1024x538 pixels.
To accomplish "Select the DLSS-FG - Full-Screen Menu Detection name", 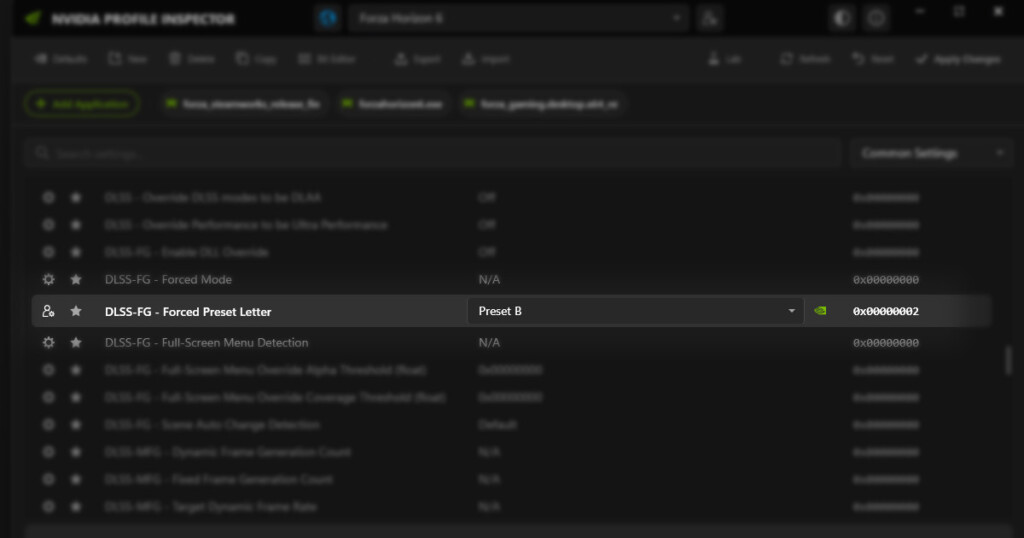I will click(x=206, y=343).
